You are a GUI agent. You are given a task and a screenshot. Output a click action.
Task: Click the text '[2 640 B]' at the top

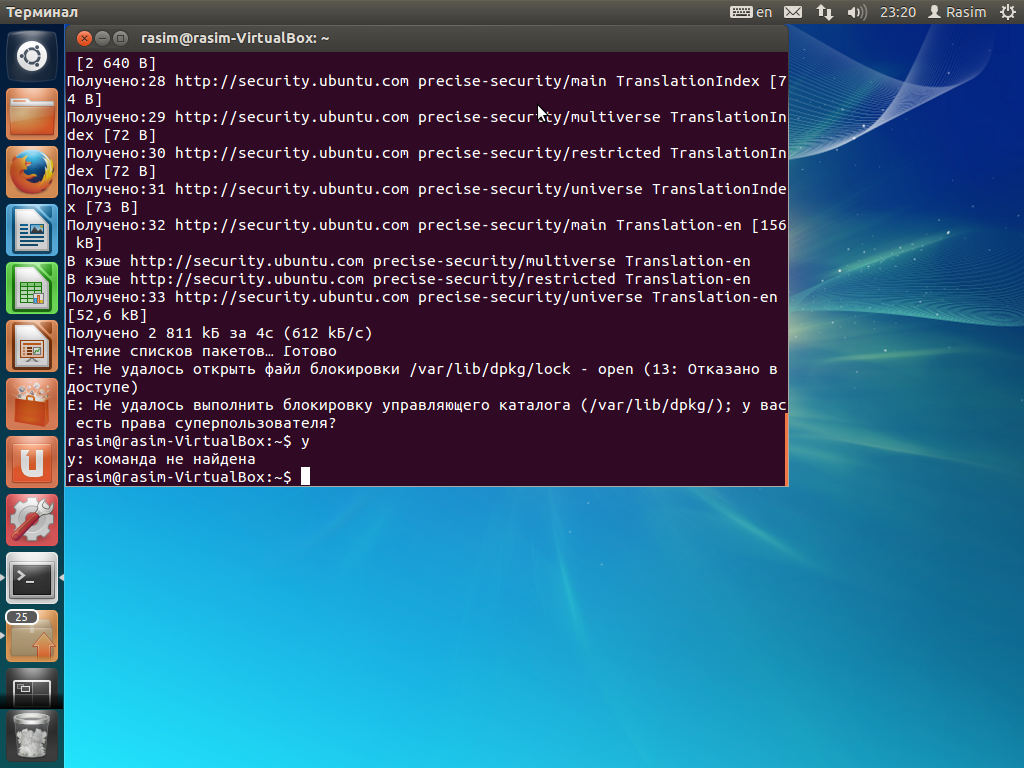[x=116, y=63]
